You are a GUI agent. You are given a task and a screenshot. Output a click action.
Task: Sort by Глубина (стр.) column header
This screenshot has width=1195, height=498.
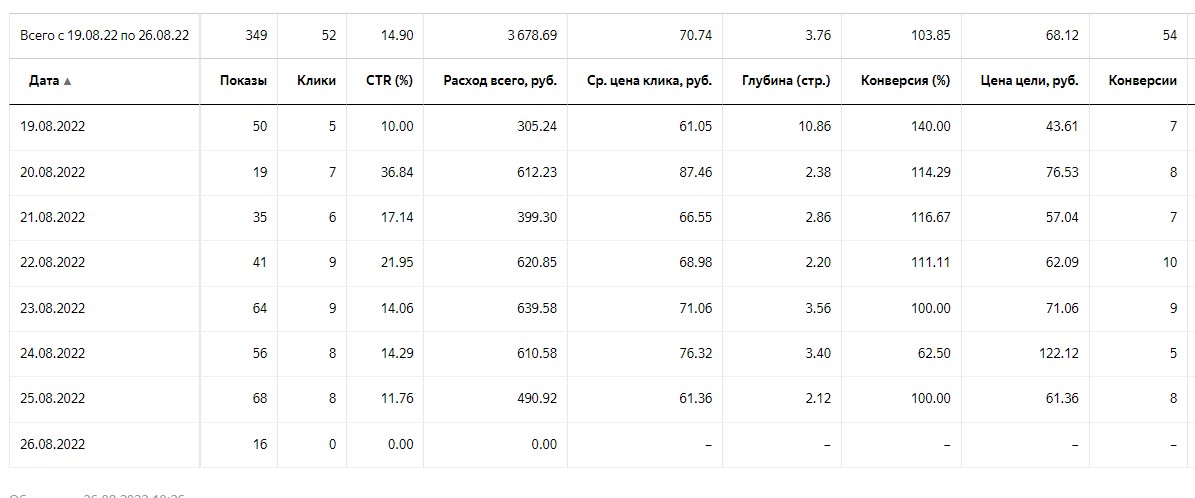tap(786, 81)
